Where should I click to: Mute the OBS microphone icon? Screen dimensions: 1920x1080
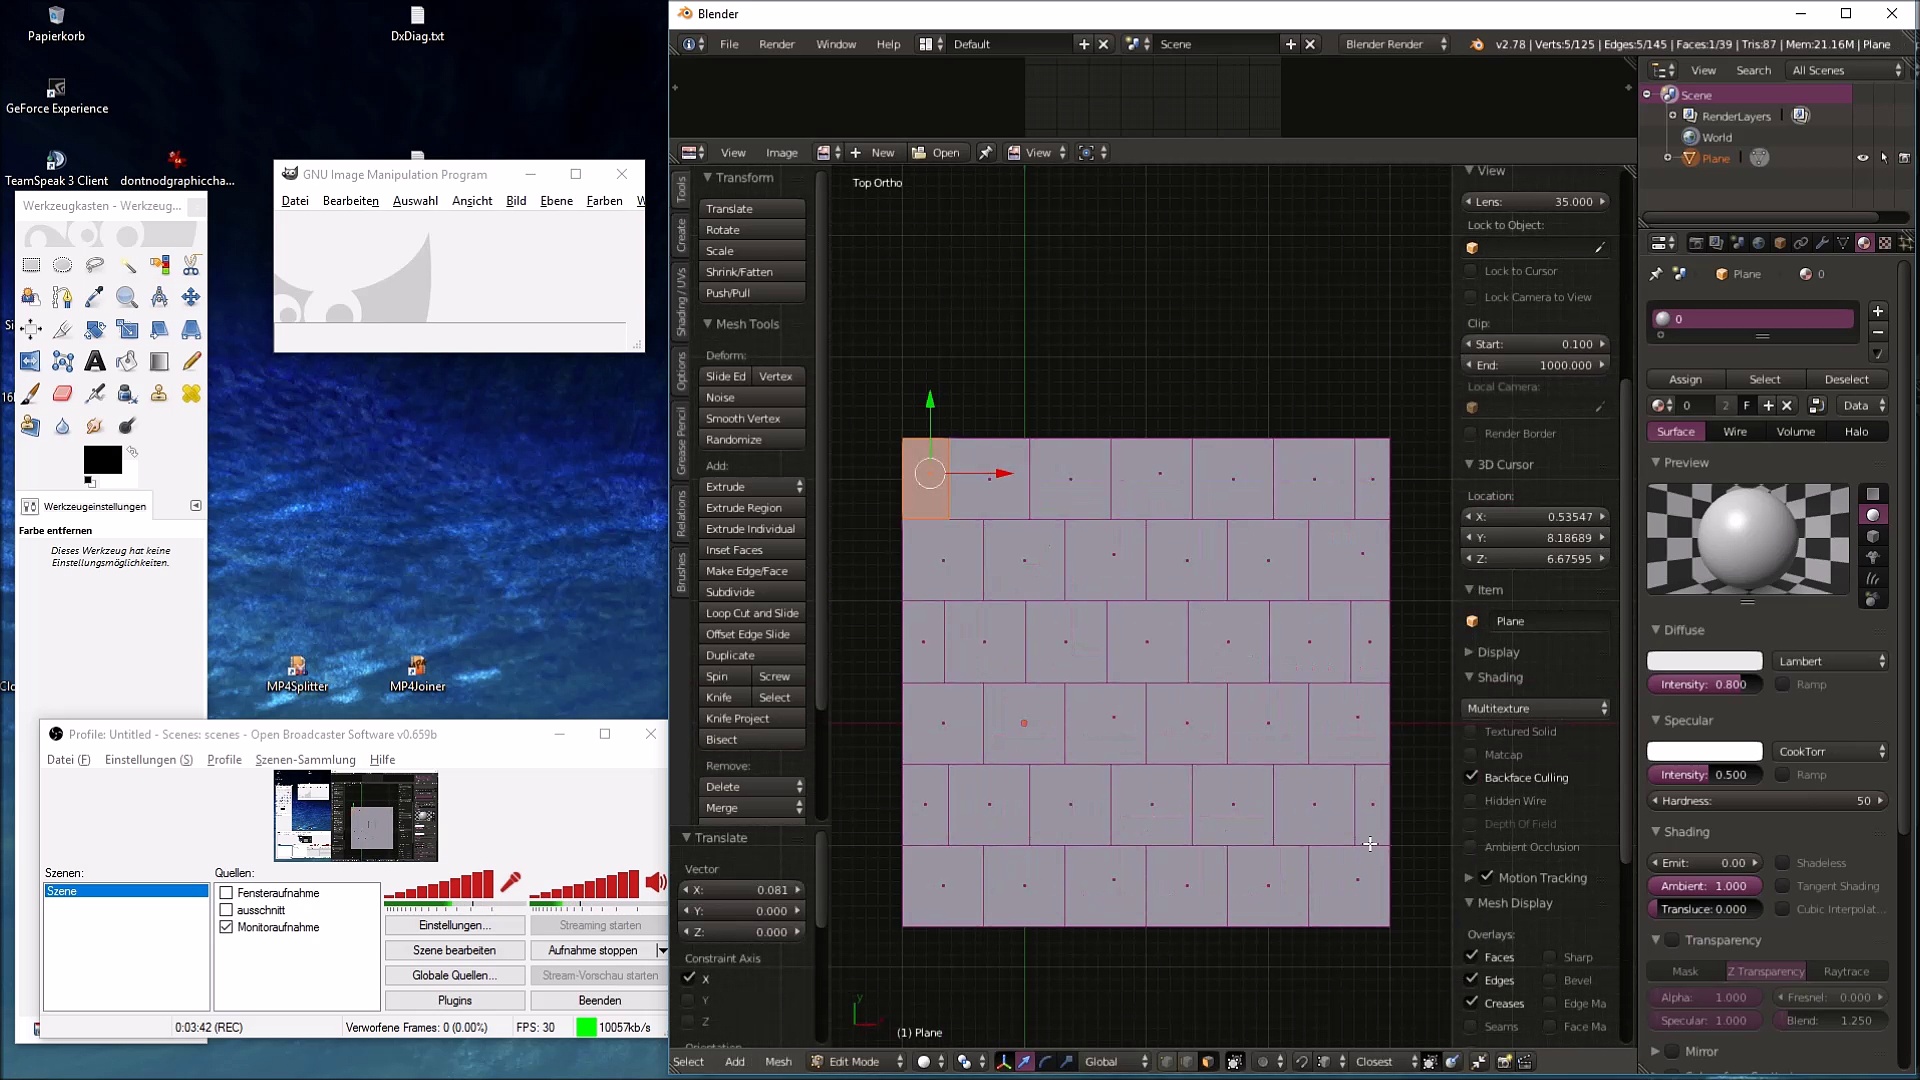pyautogui.click(x=510, y=882)
